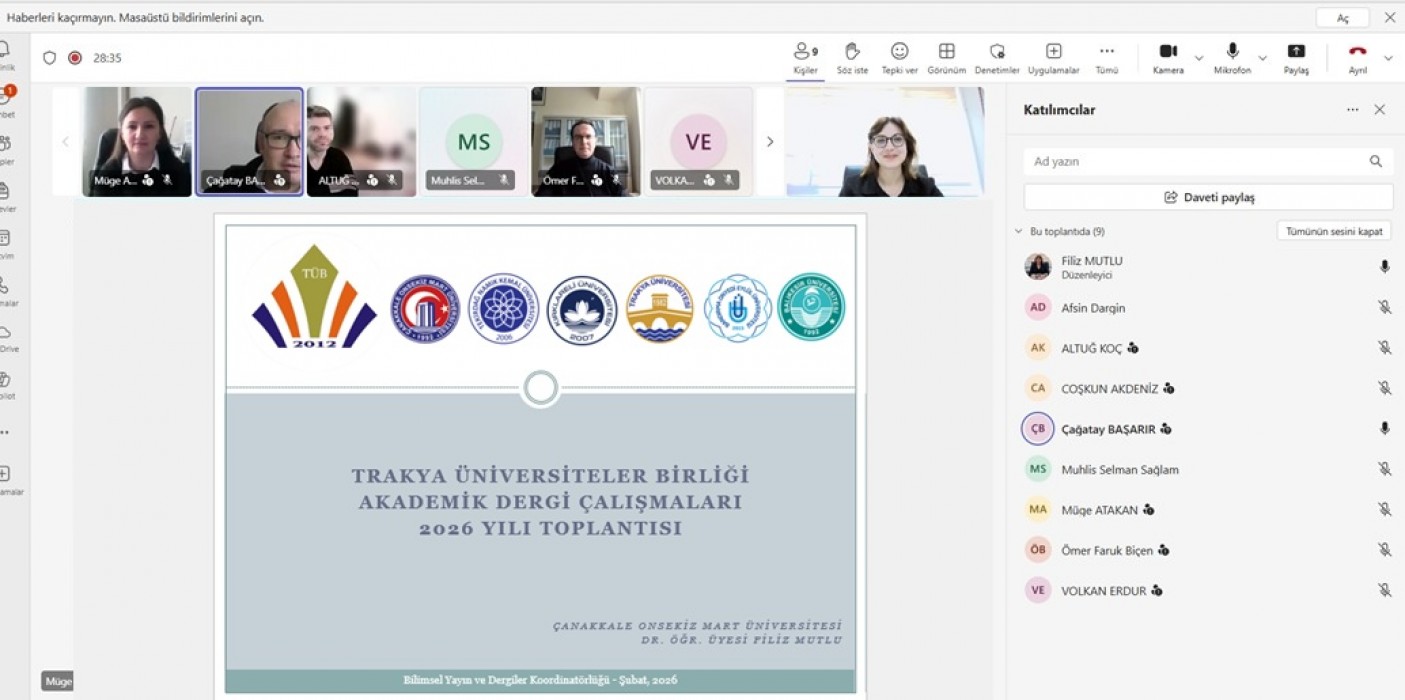Open Uygulamalar apps icon
This screenshot has width=1405, height=700.
click(1053, 52)
